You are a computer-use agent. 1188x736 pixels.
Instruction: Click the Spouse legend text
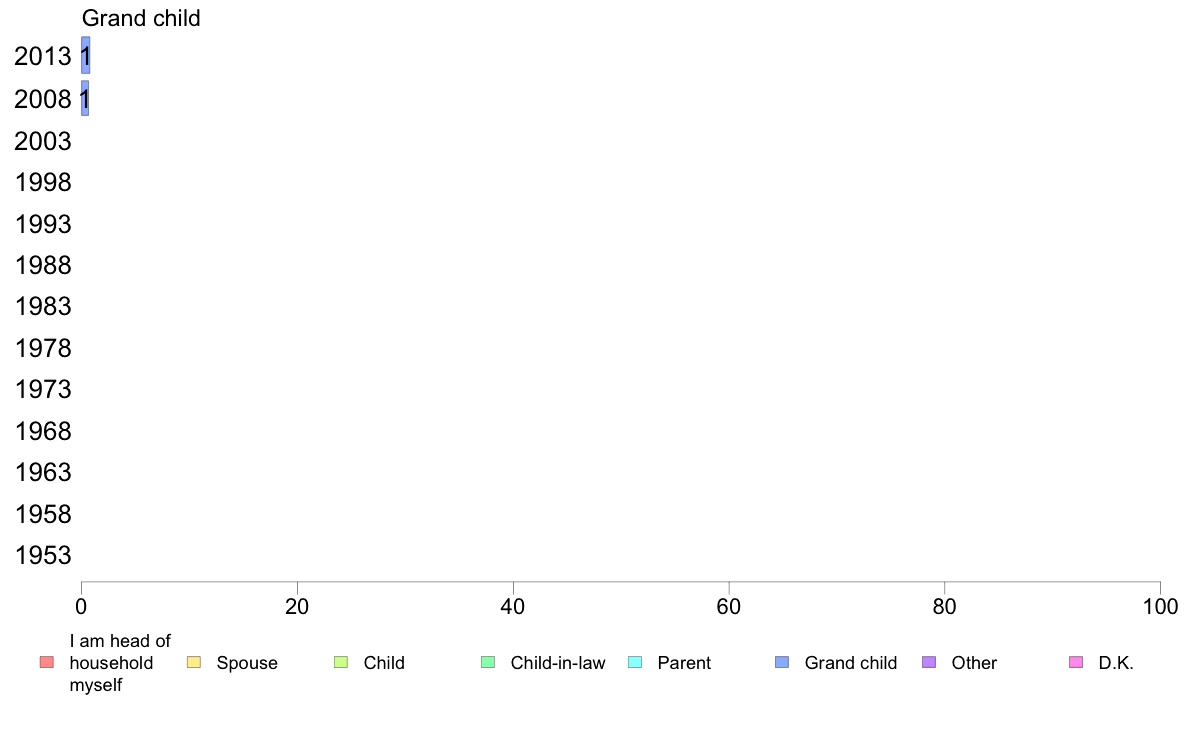pos(247,662)
